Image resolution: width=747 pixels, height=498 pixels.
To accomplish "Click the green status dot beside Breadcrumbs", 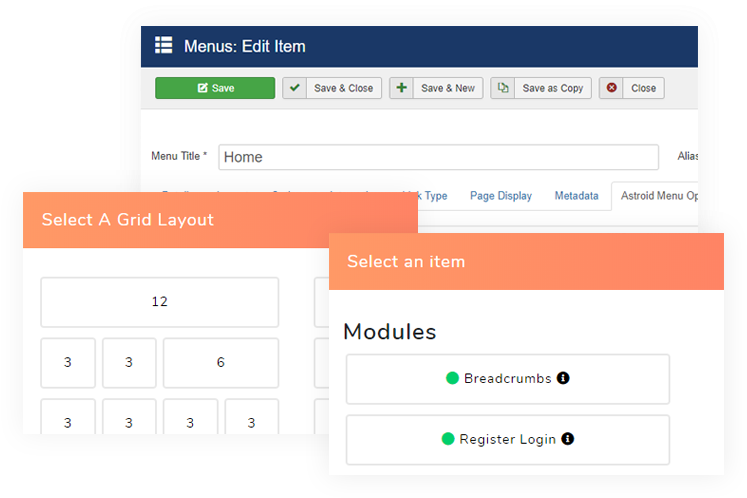I will click(452, 378).
